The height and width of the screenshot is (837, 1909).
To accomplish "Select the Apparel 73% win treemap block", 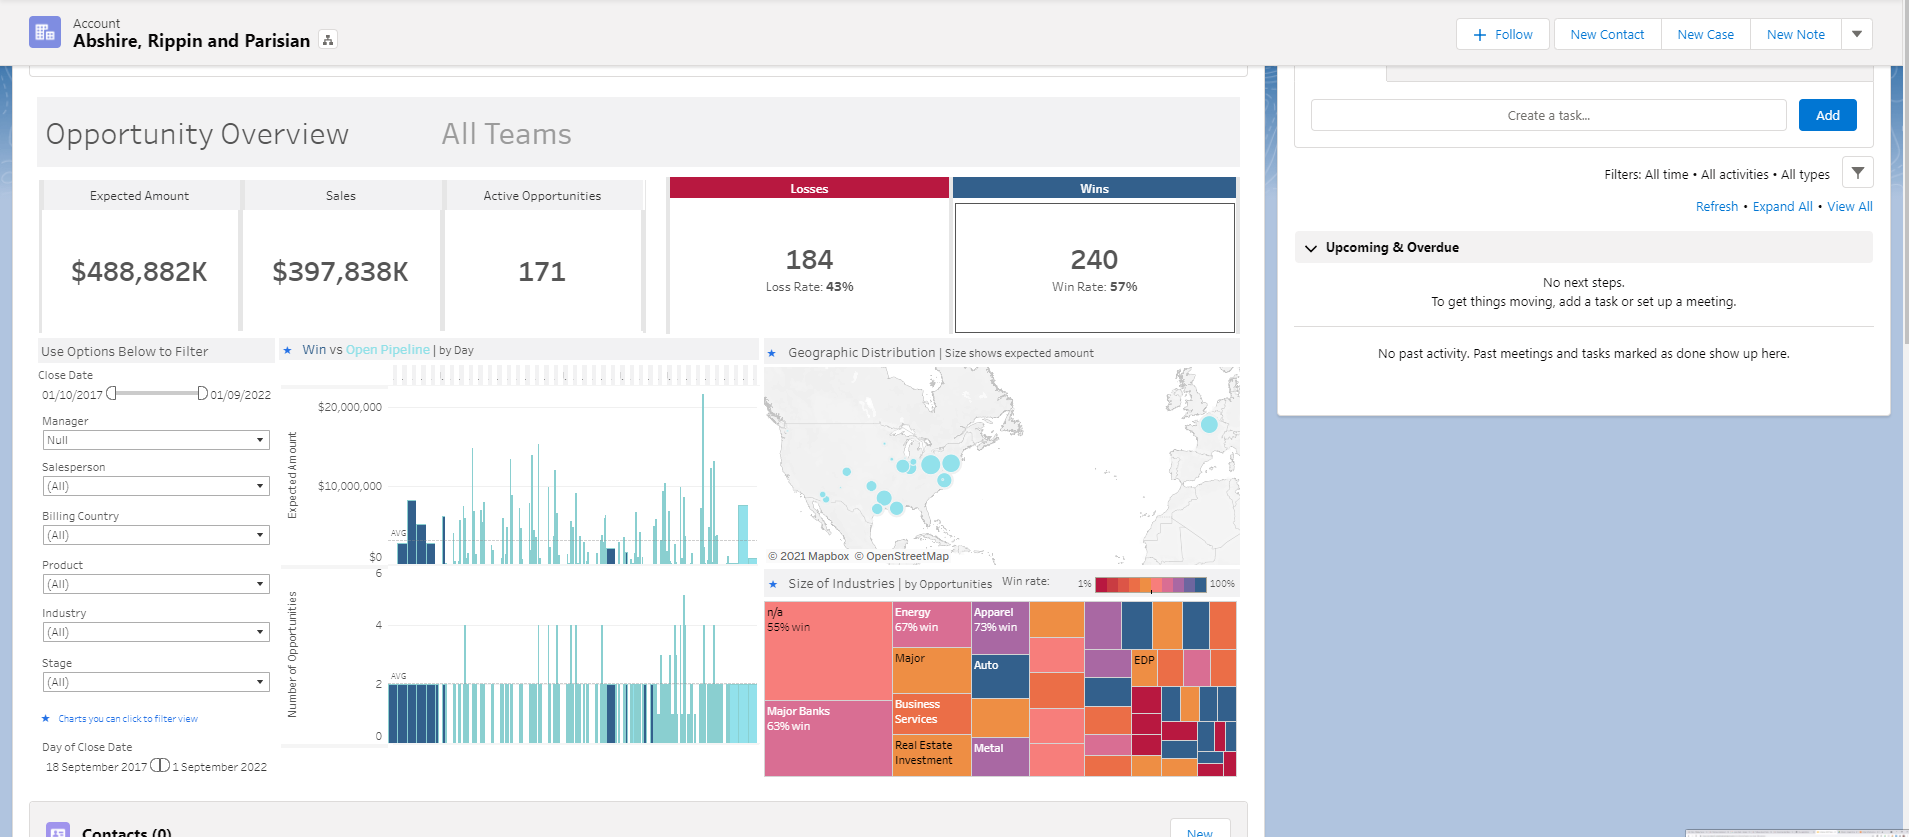I will [x=1000, y=627].
